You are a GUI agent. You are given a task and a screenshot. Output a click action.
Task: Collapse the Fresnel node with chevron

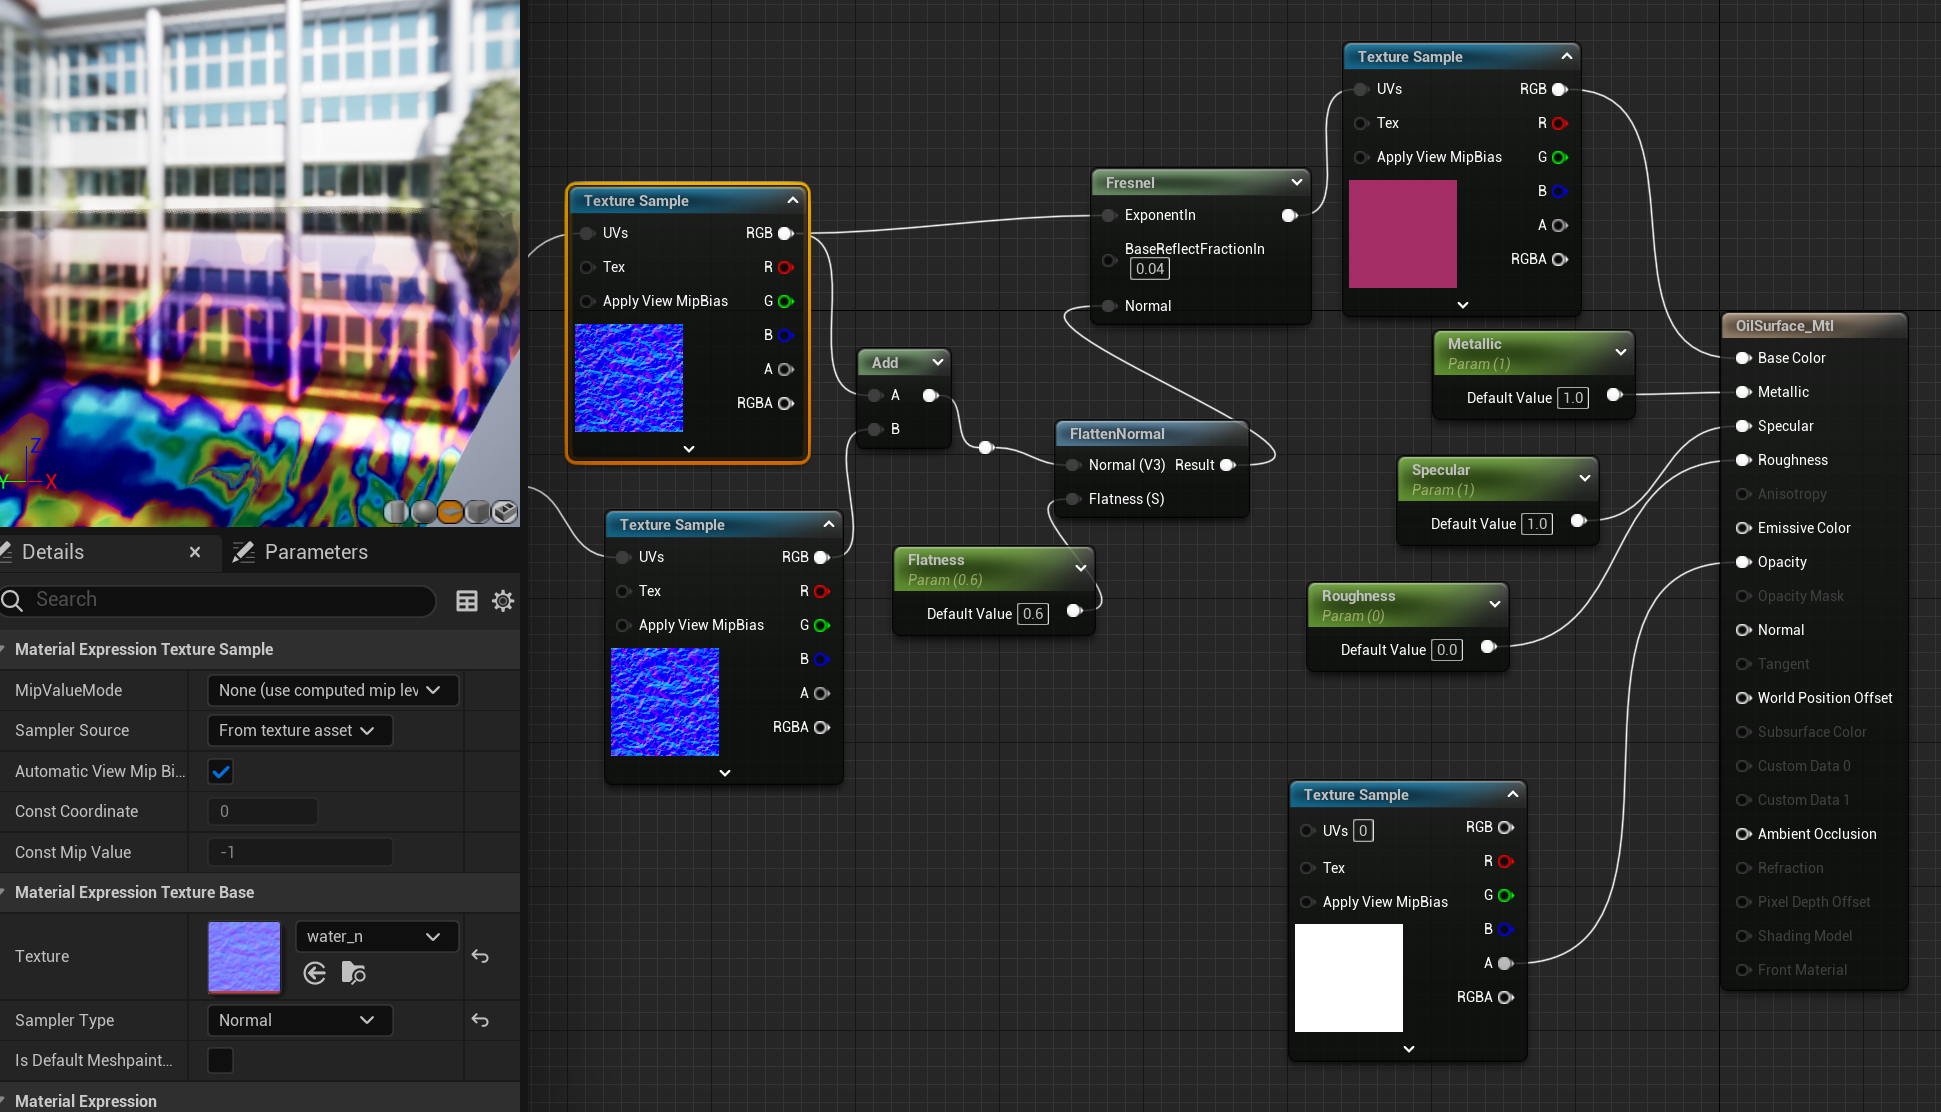1296,182
